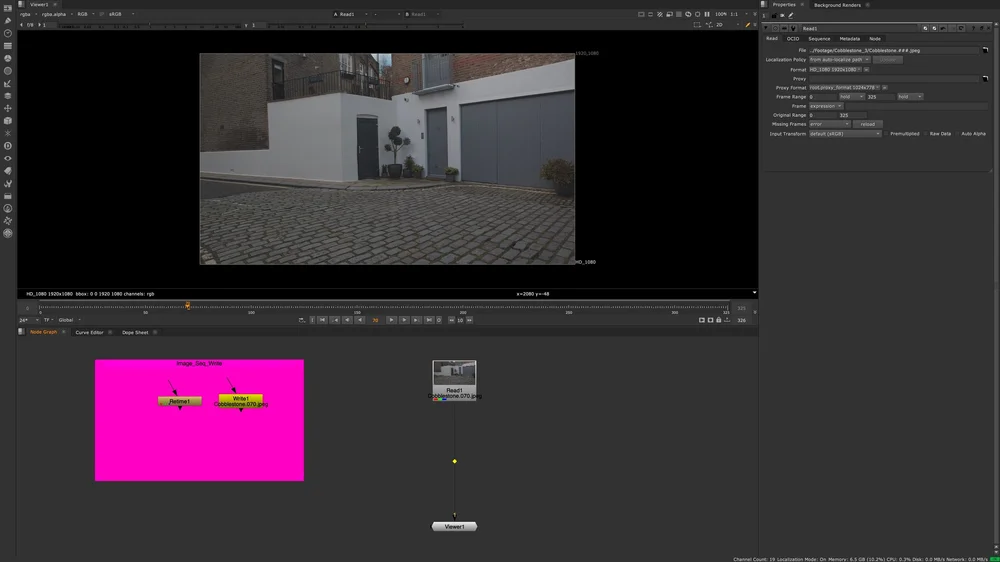Click the Properties panel lock icon

point(774,16)
